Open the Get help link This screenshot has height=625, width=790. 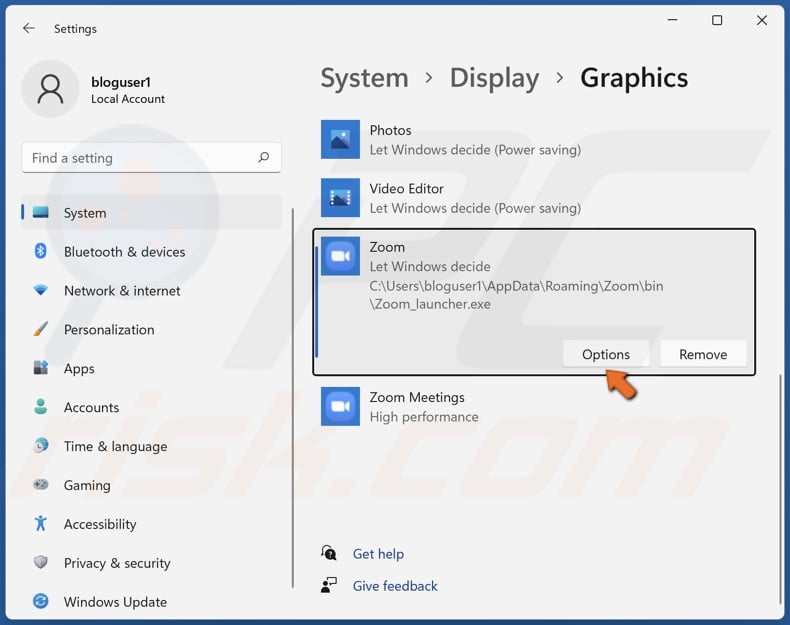coord(378,553)
